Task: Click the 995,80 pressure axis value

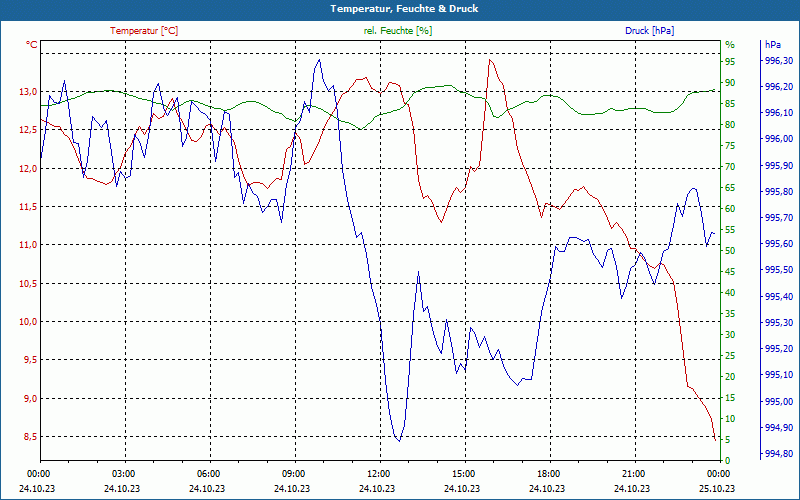Action: [x=779, y=192]
